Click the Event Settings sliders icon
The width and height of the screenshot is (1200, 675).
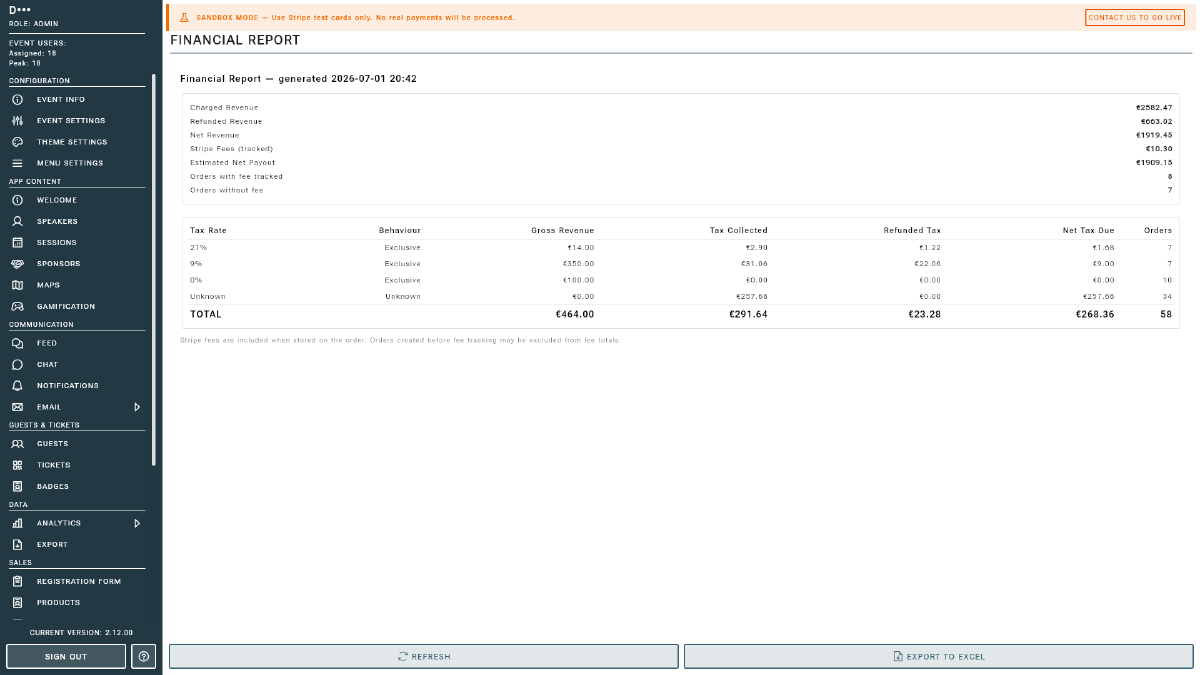click(x=17, y=121)
